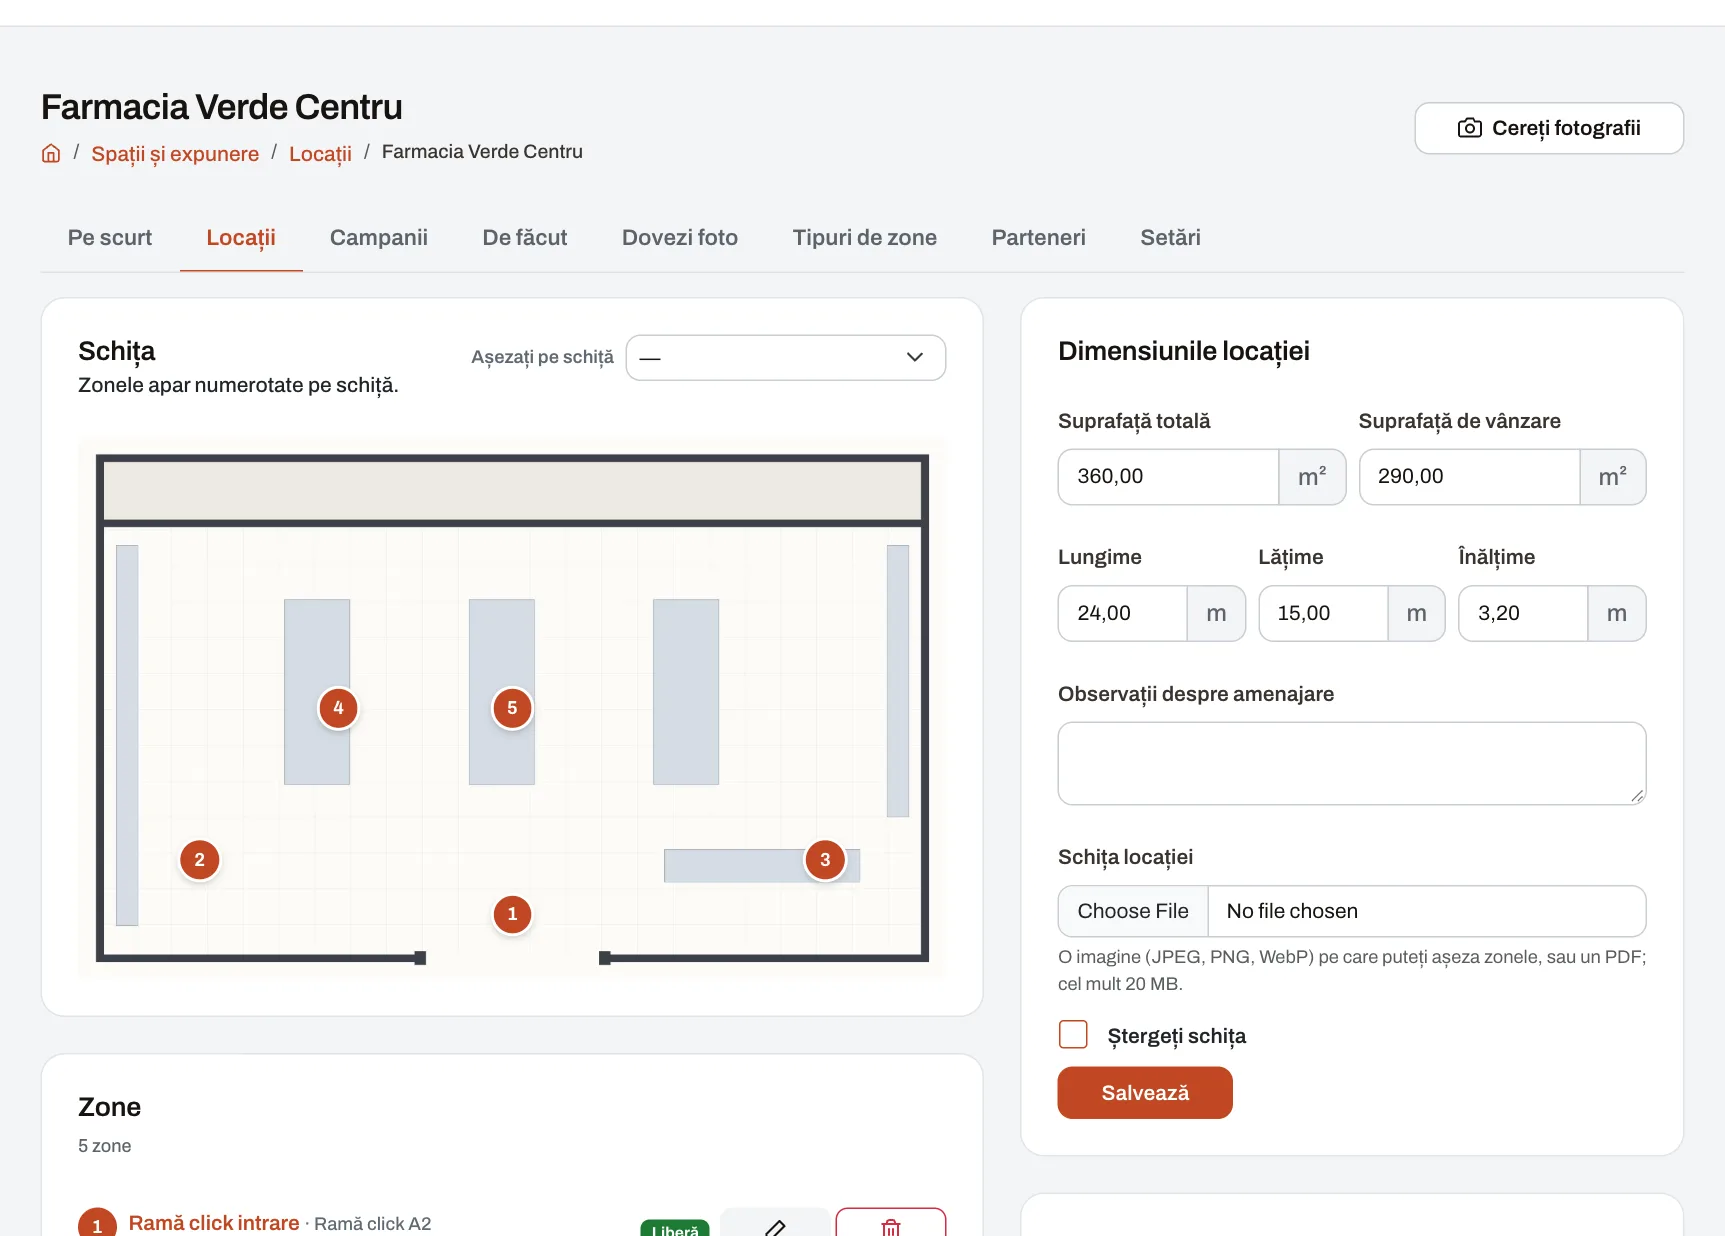The image size is (1725, 1236).
Task: Click the Observații despre amenajare text area
Action: coord(1352,764)
